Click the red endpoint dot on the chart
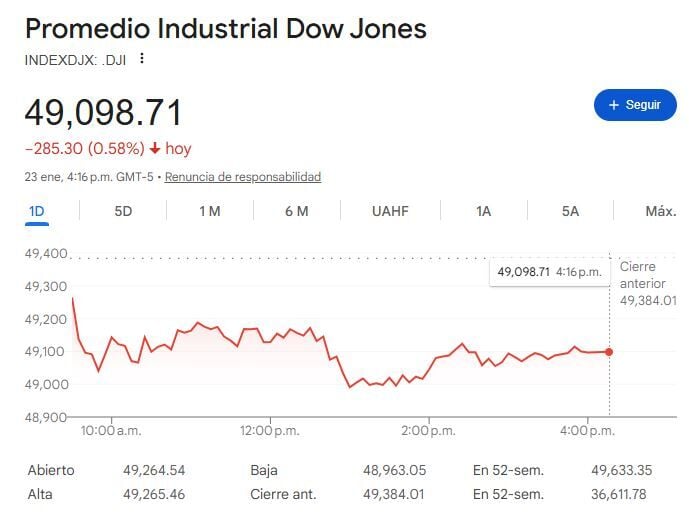 609,352
